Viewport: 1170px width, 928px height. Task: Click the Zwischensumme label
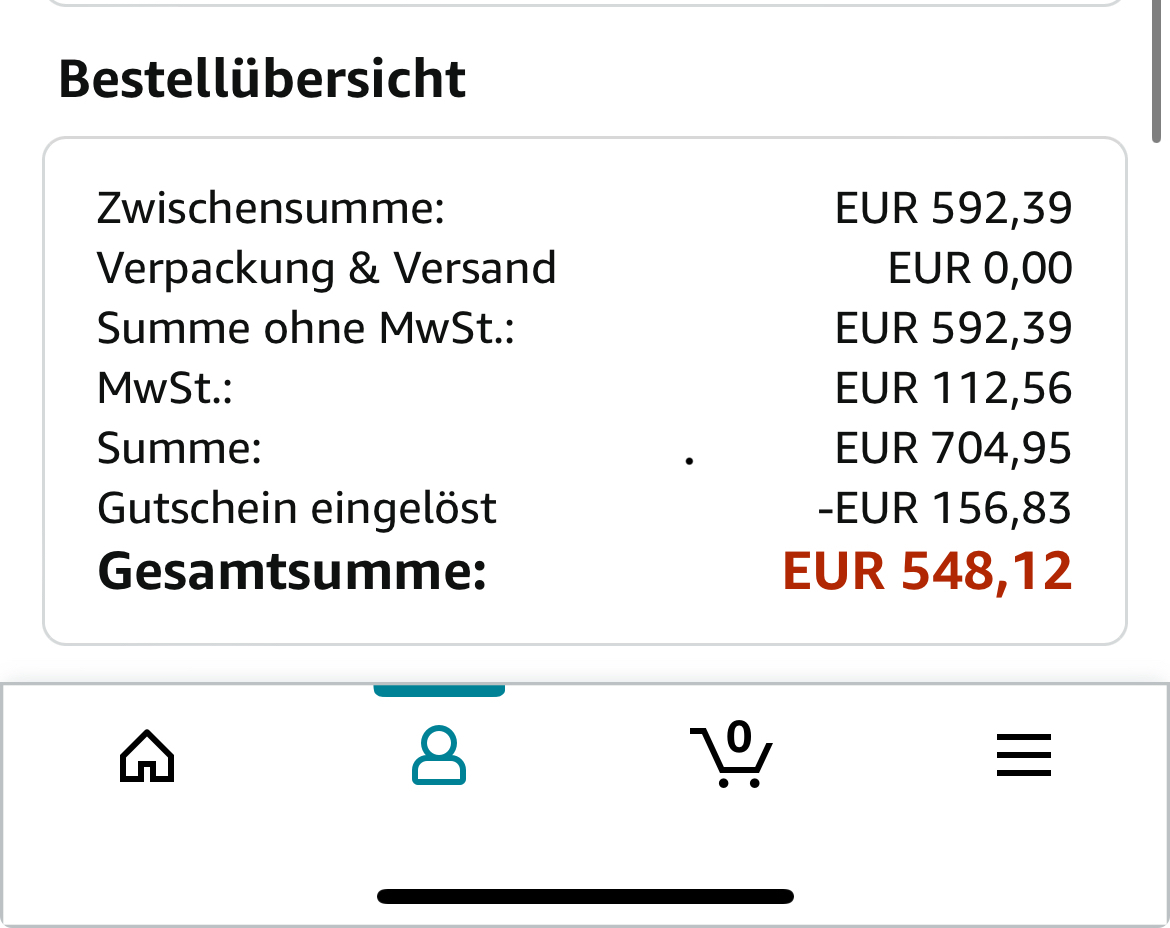tap(271, 207)
